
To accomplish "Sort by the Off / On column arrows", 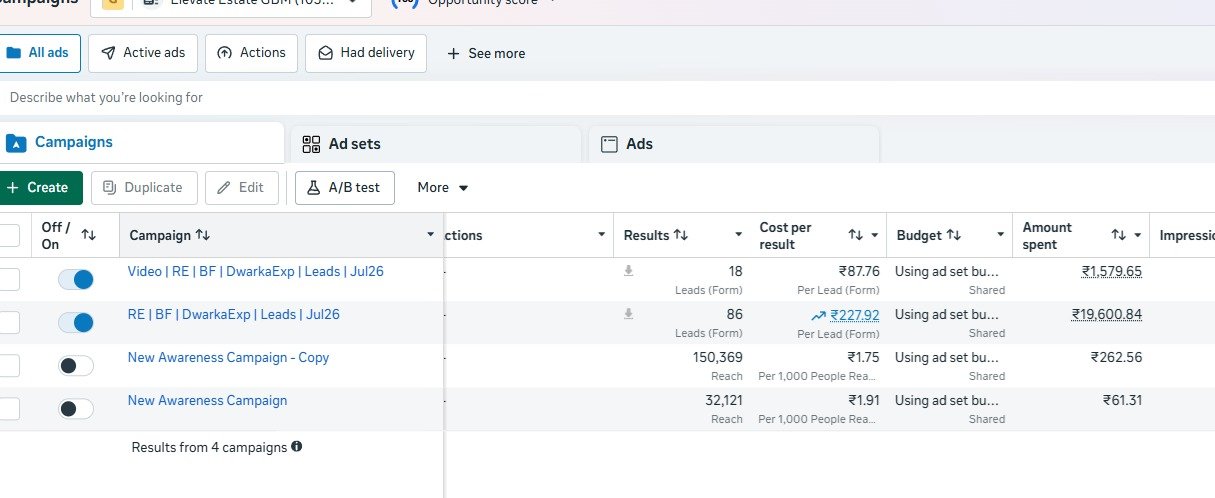I will pyautogui.click(x=89, y=235).
